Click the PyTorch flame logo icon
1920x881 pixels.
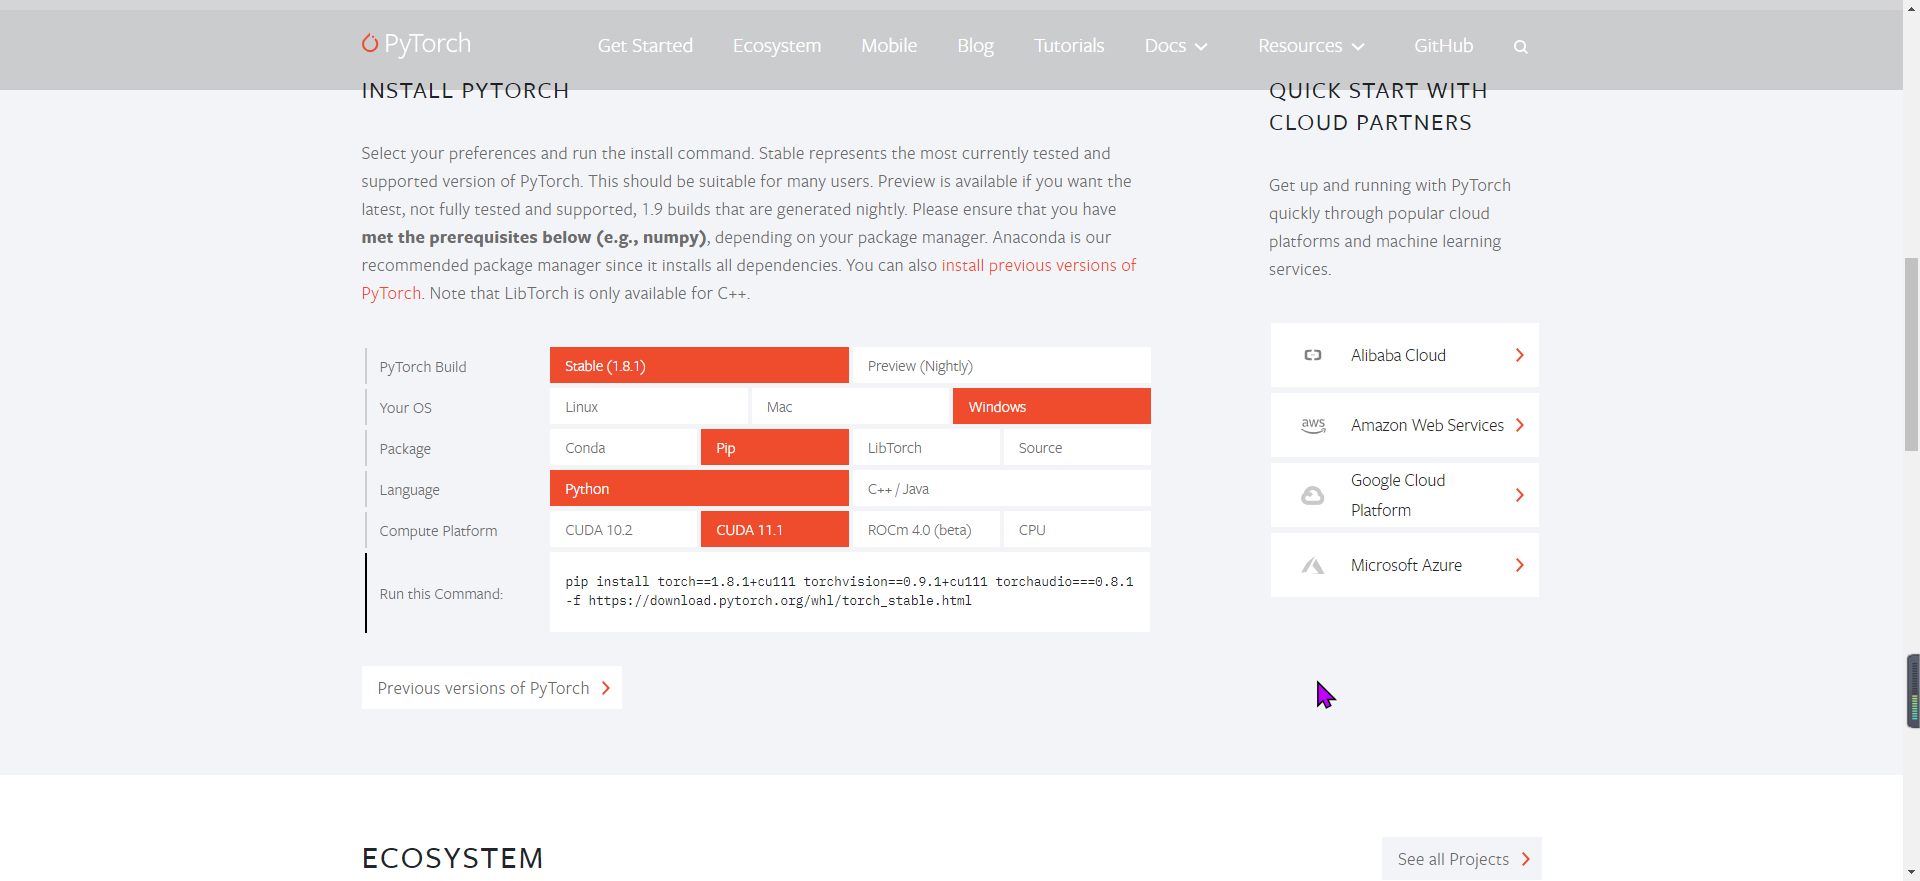(370, 43)
